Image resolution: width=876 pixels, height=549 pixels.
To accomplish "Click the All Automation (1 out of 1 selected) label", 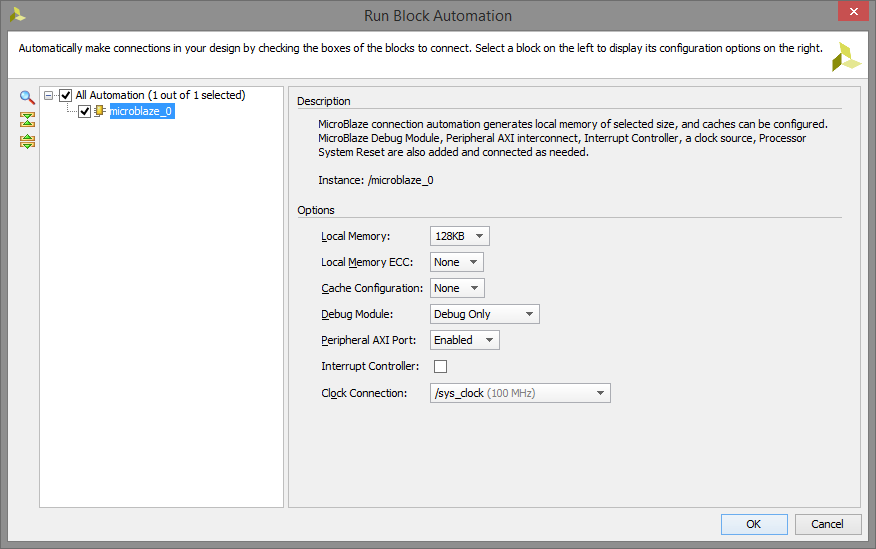I will 160,95.
